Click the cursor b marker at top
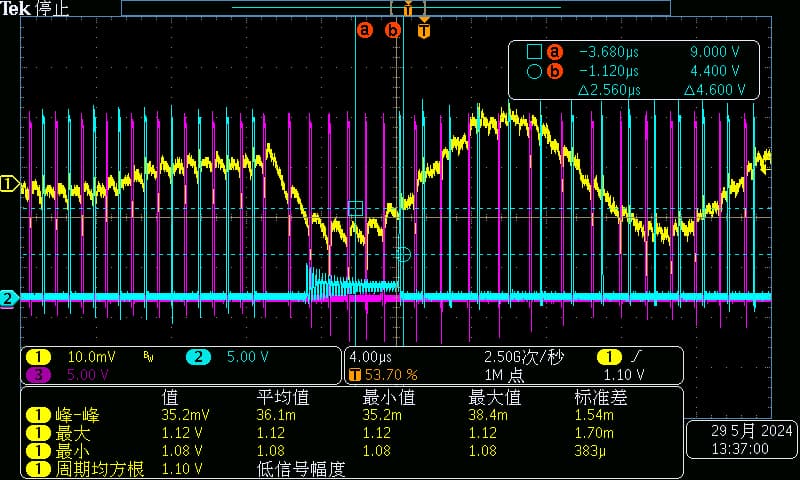Image resolution: width=800 pixels, height=480 pixels. (x=393, y=31)
